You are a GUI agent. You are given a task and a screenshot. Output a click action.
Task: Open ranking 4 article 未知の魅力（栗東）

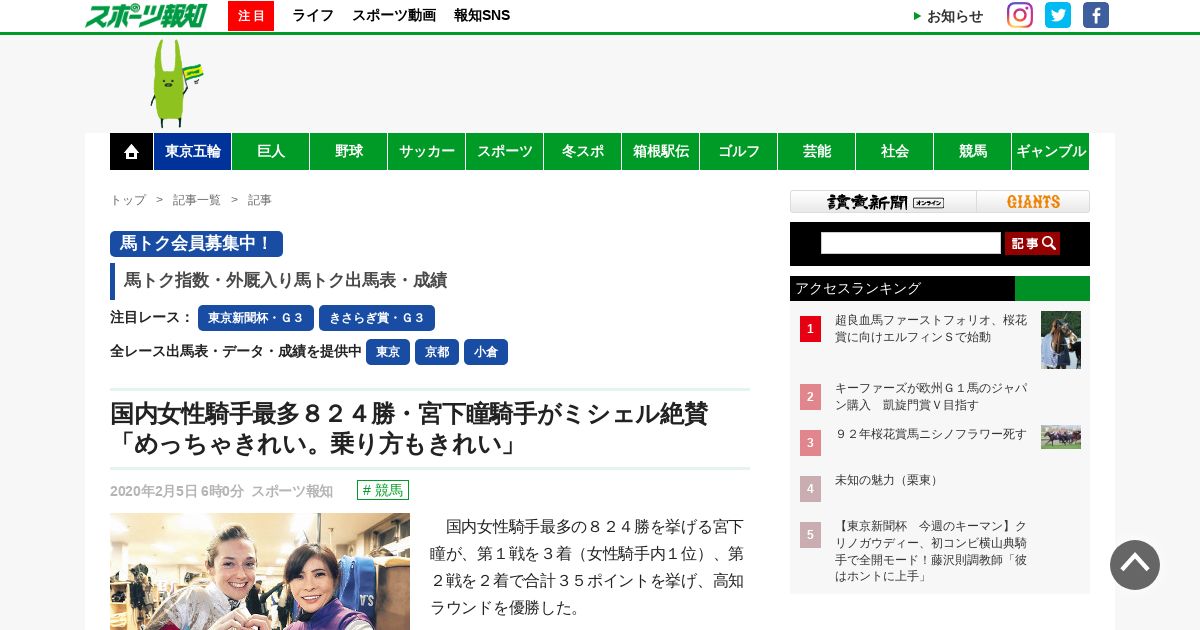pyautogui.click(x=889, y=480)
